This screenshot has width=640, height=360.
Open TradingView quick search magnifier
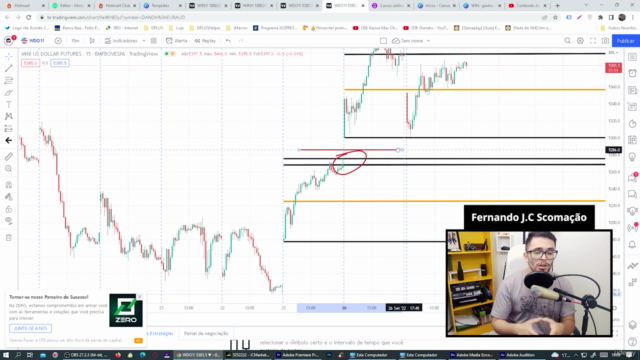click(x=567, y=41)
